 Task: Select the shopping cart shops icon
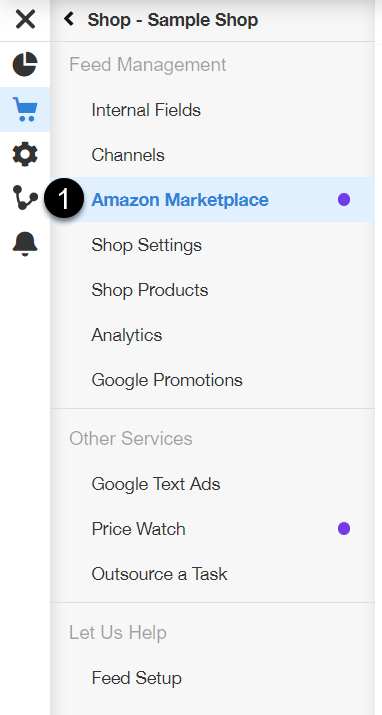pos(25,109)
